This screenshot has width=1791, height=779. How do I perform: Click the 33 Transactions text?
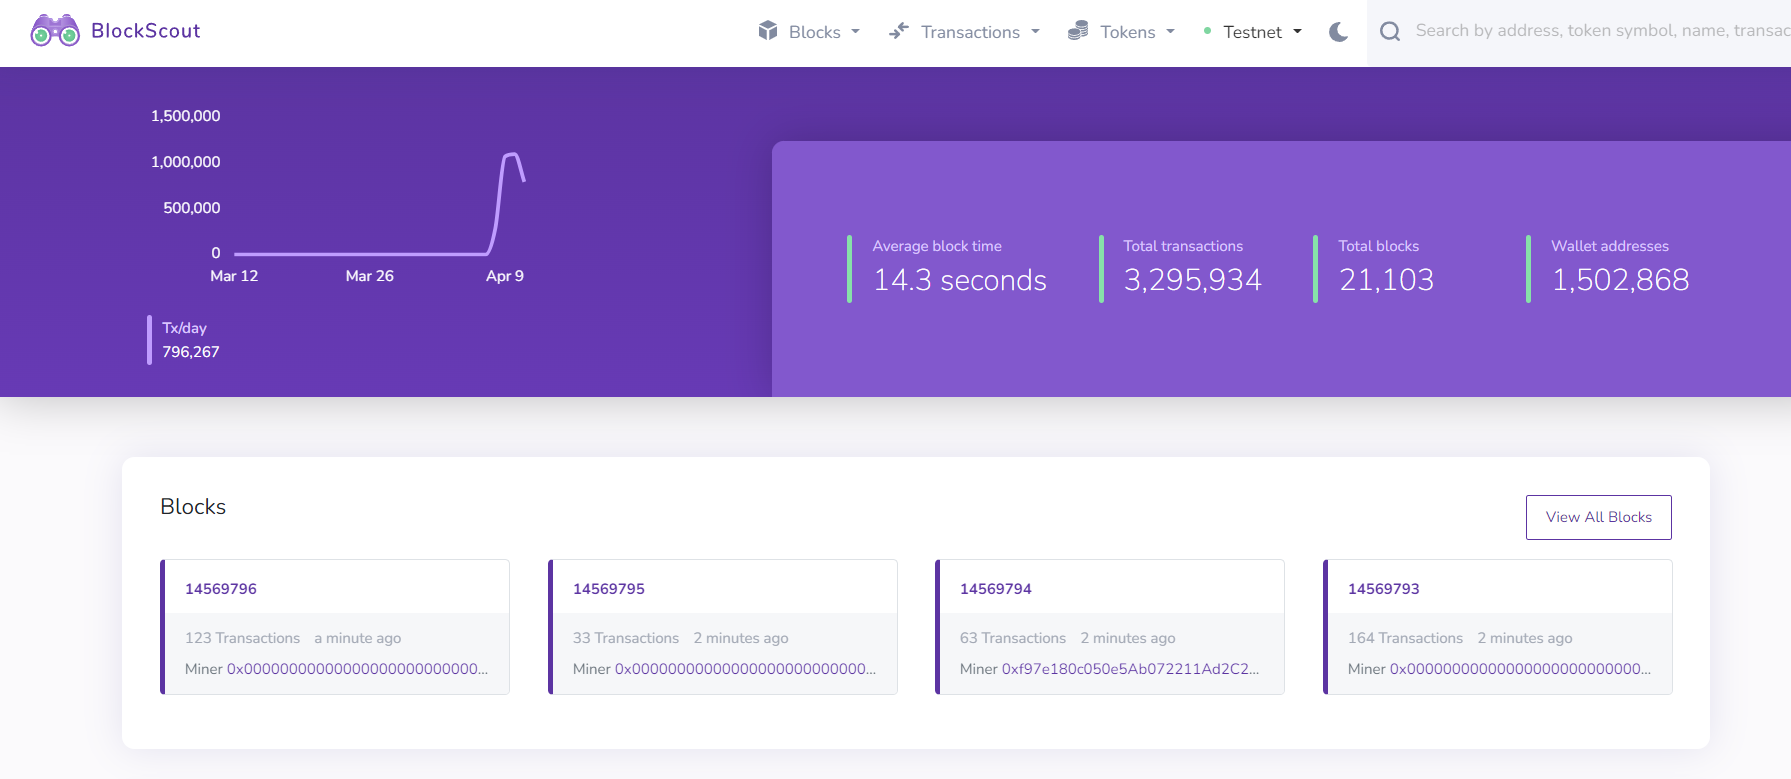pos(626,638)
